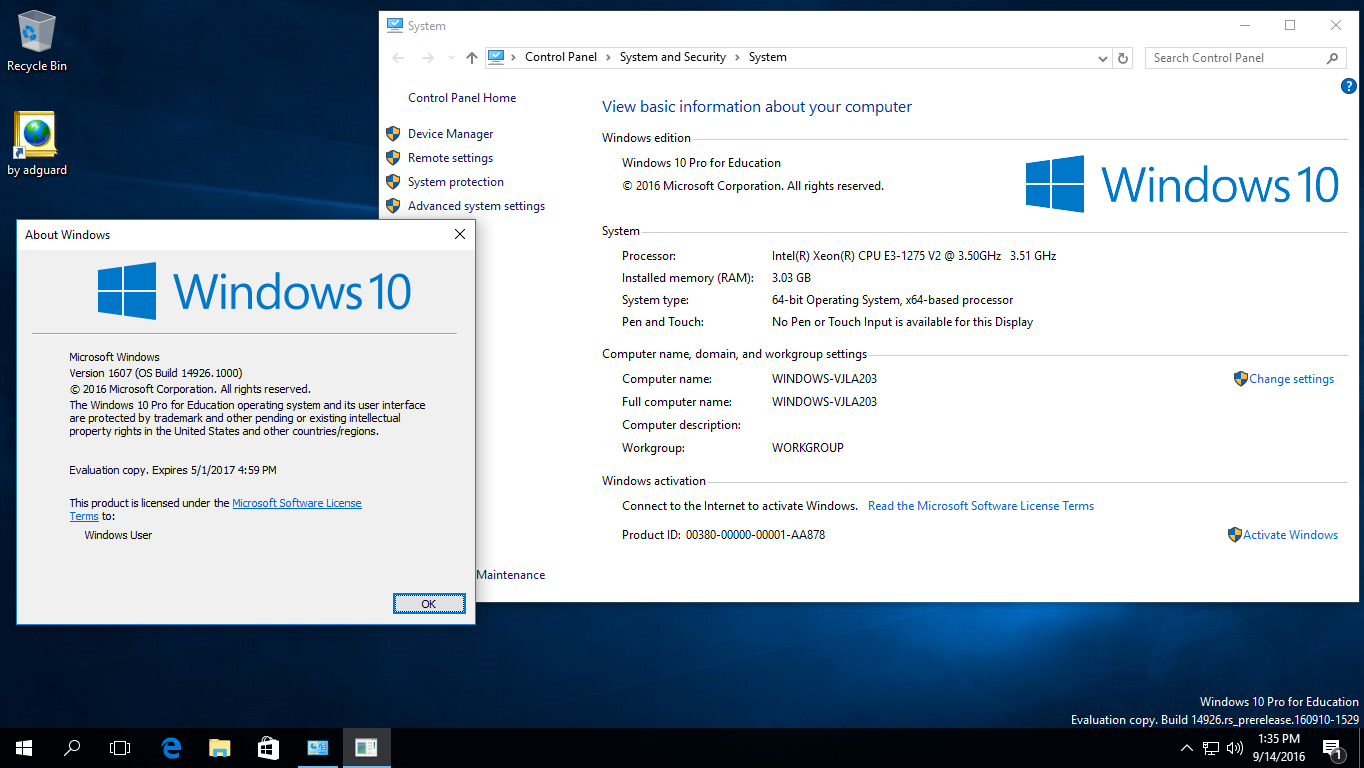Switch to the System window taskbar button

click(x=318, y=747)
